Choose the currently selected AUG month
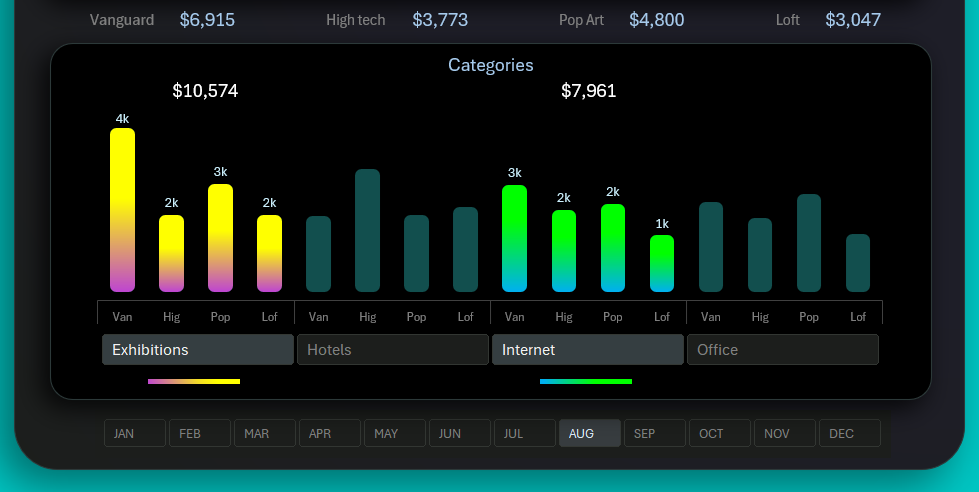 point(589,433)
